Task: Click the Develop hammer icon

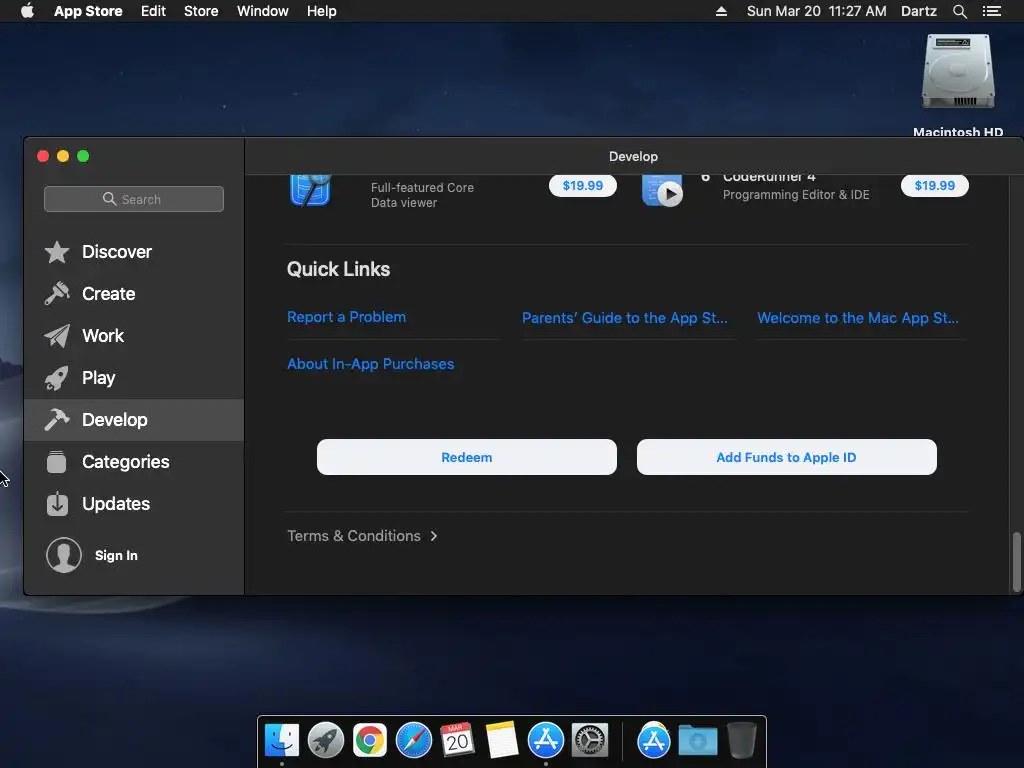Action: click(x=57, y=420)
